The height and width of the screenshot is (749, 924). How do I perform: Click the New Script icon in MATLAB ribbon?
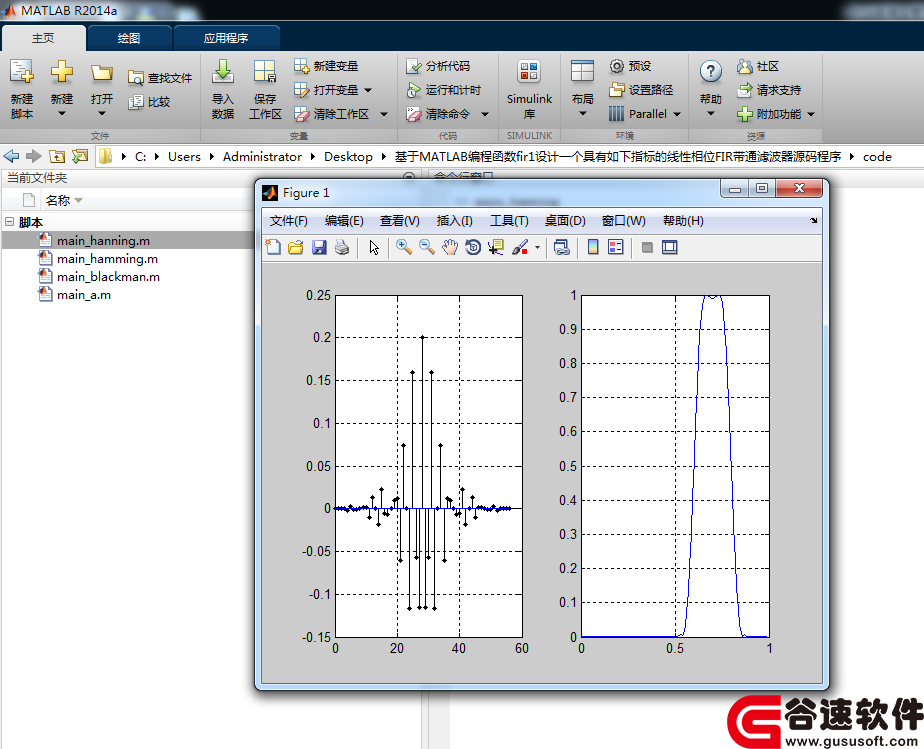coord(22,89)
